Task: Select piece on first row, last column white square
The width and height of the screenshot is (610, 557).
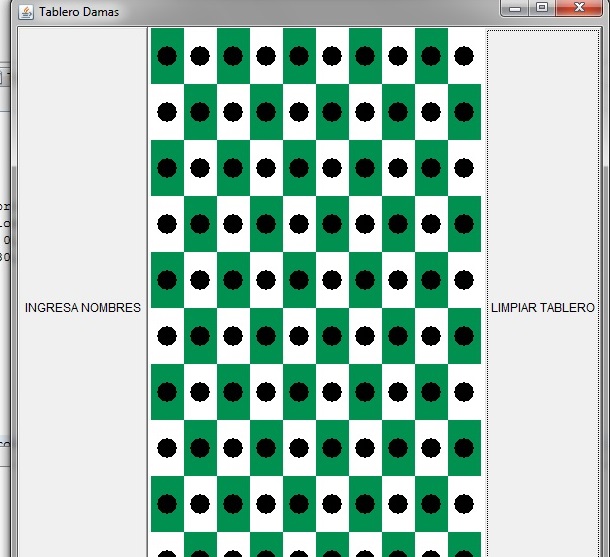Action: click(464, 56)
